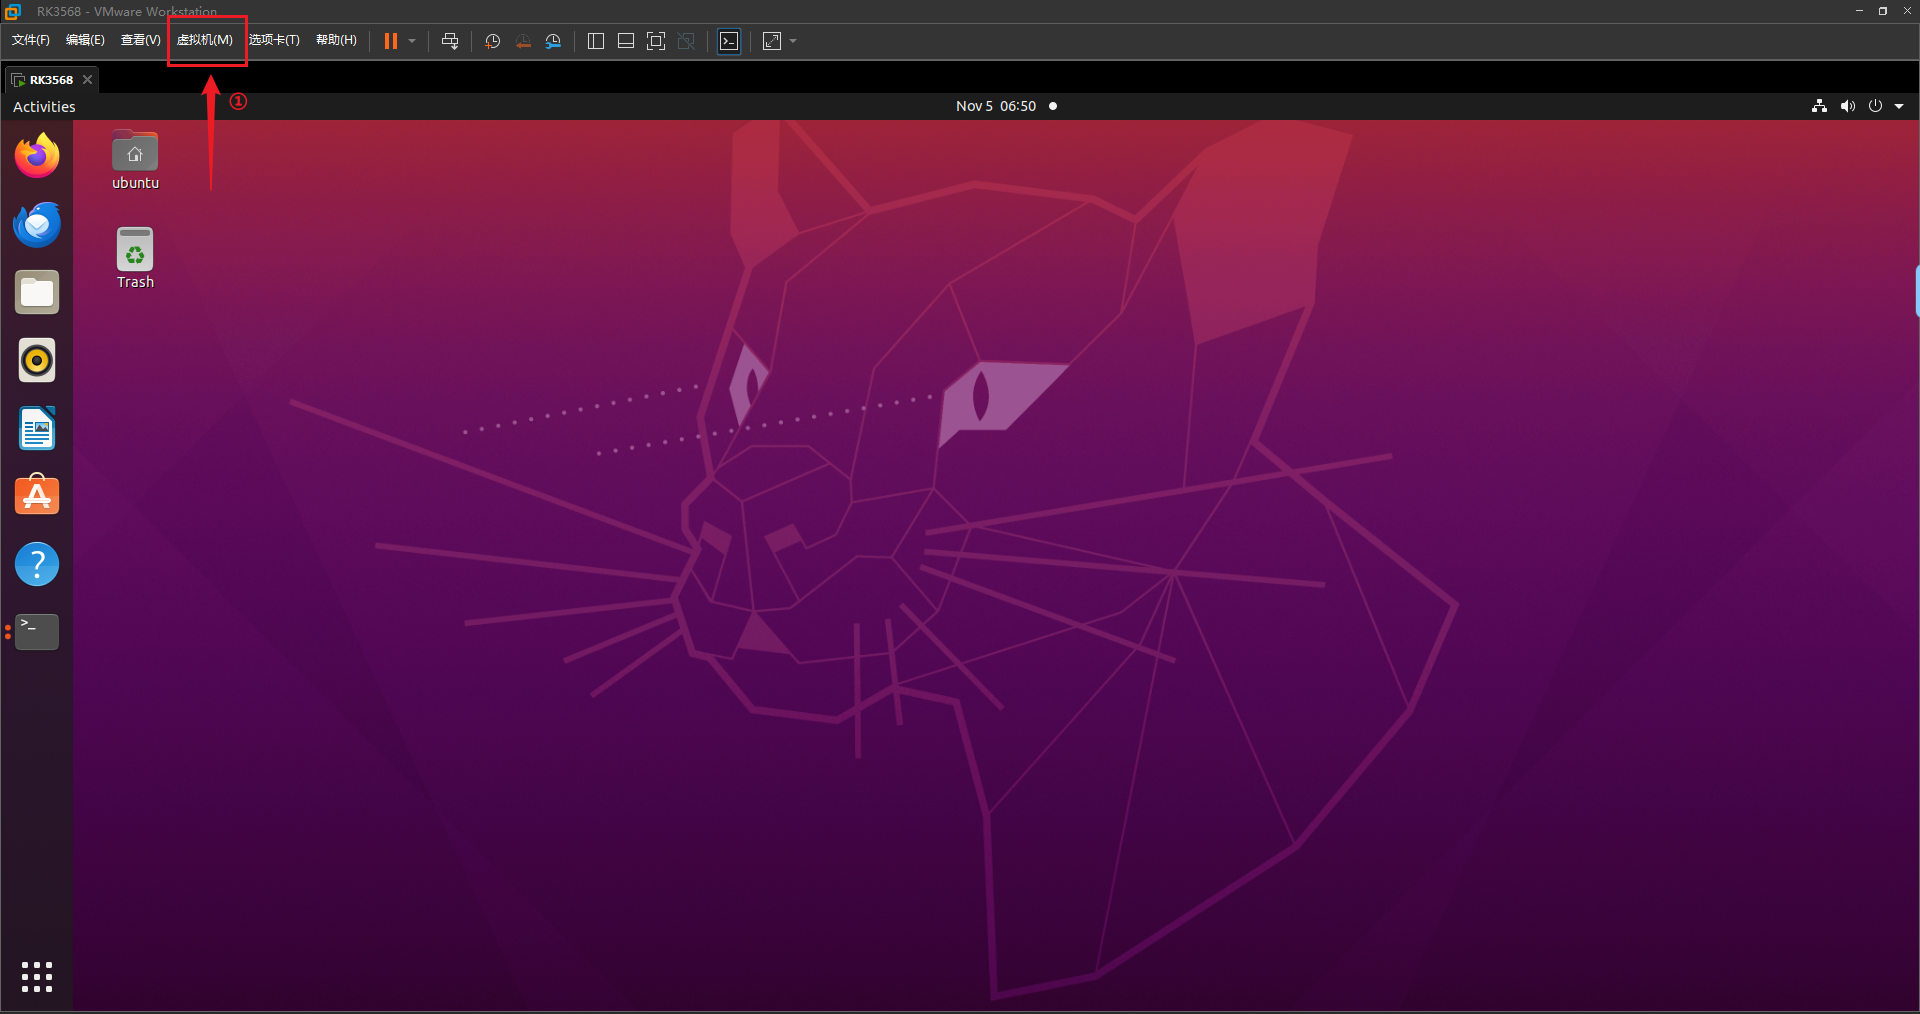Image resolution: width=1920 pixels, height=1014 pixels.
Task: Open the snapshot manager icon
Action: [x=553, y=41]
